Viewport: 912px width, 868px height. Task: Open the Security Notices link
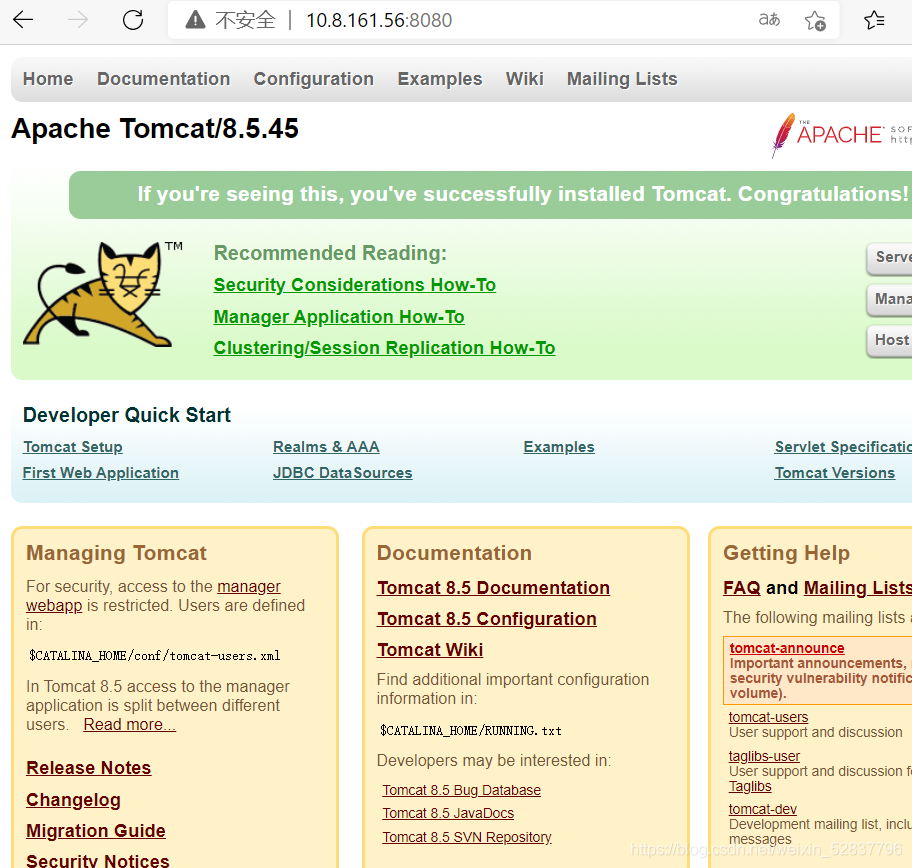(x=98, y=860)
